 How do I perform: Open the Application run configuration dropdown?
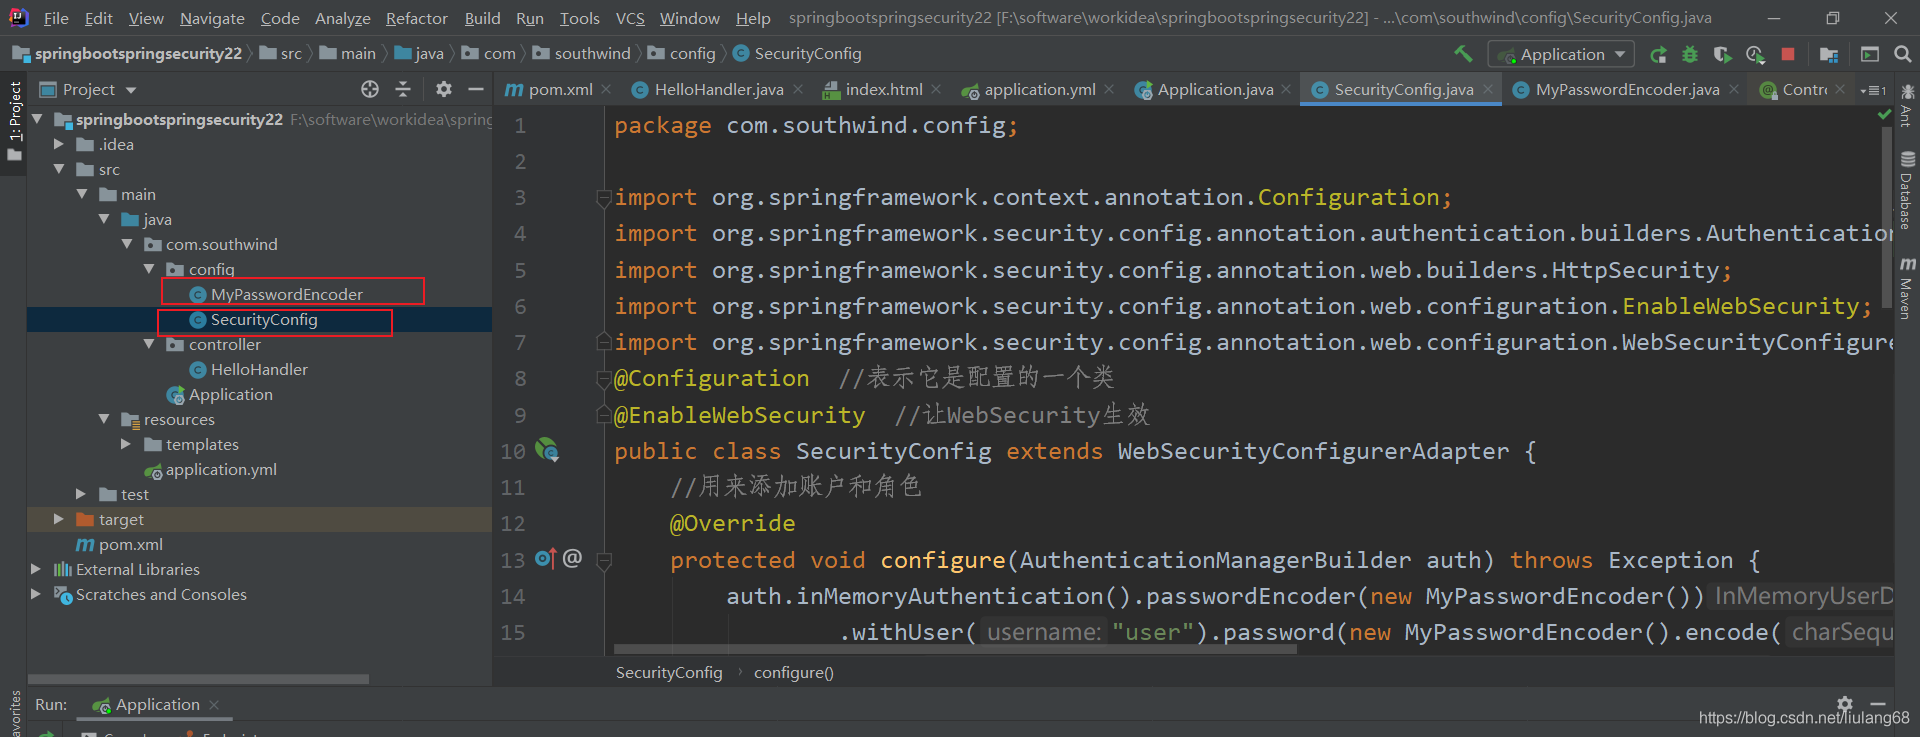pos(1561,54)
